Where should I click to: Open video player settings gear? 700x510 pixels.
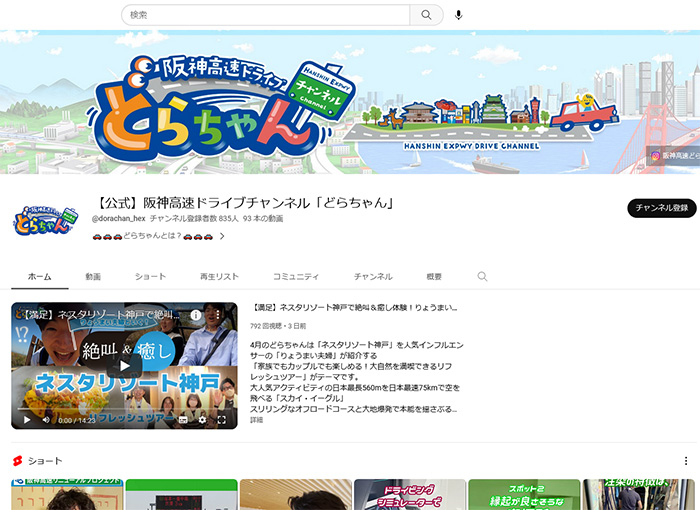202,420
